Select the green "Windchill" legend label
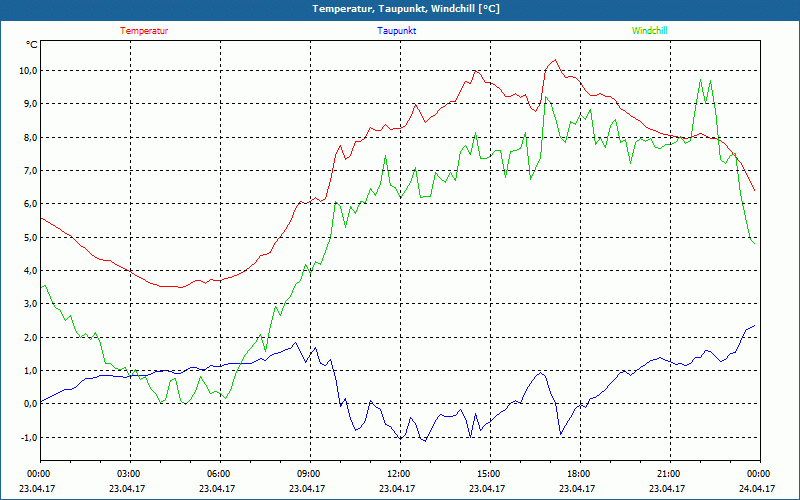Image resolution: width=800 pixels, height=500 pixels. pyautogui.click(x=649, y=31)
